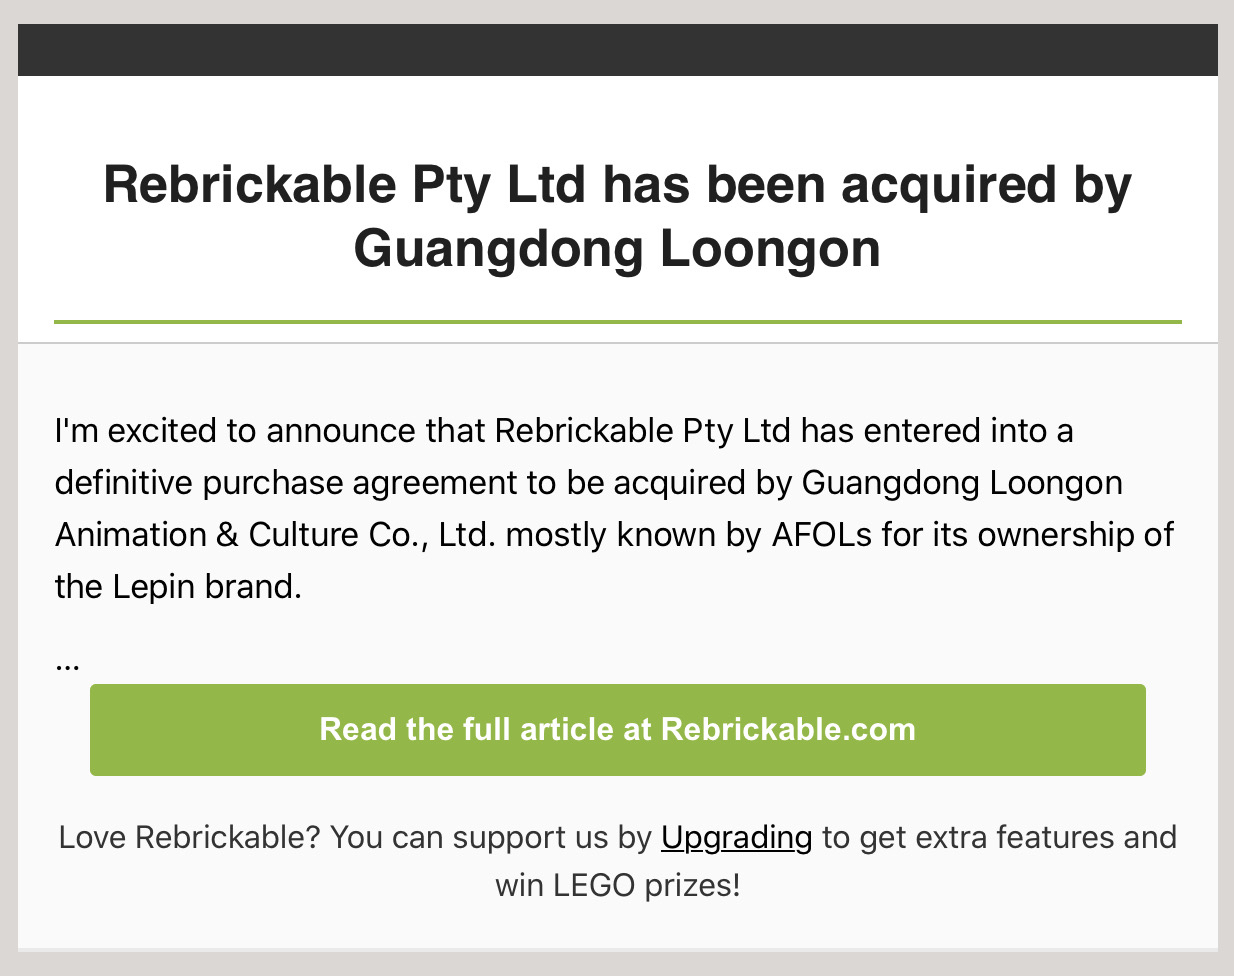The width and height of the screenshot is (1234, 976).
Task: Click the Read the full article button
Action: (x=617, y=729)
